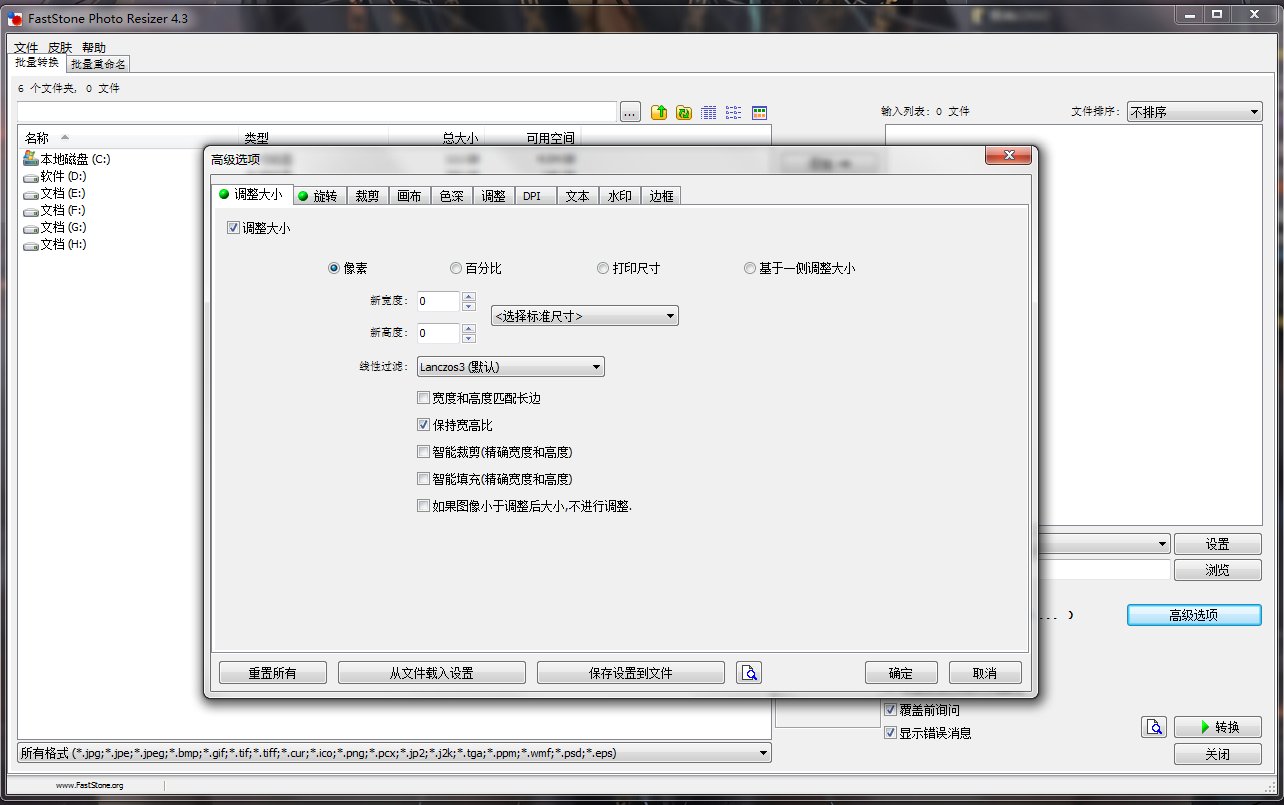
Task: Toggle 保持宽高比 checkbox
Action: click(x=423, y=425)
